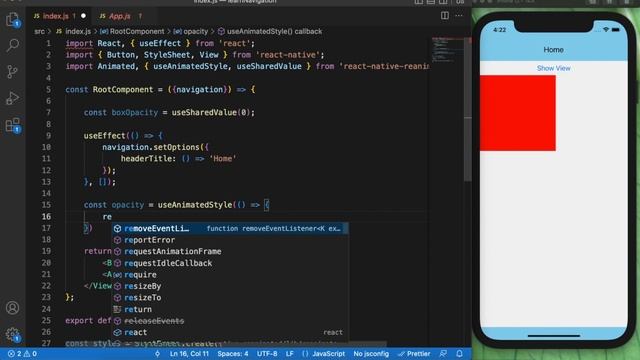Split the editor to the right
This screenshot has height=360, width=640.
[444, 16]
